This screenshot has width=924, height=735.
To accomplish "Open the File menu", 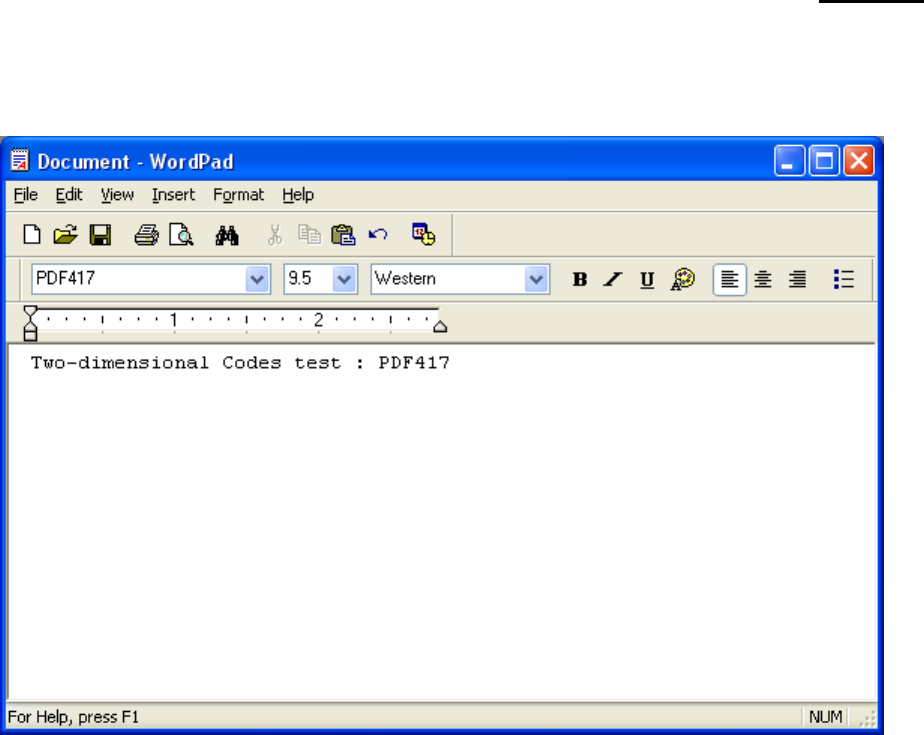I will pyautogui.click(x=25, y=195).
